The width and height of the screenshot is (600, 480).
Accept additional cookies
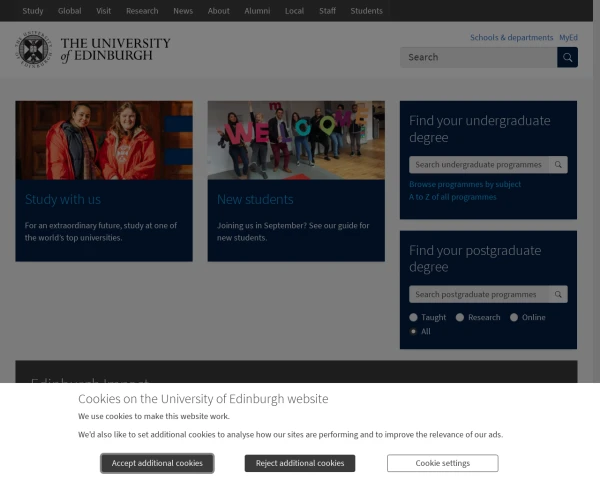157,463
